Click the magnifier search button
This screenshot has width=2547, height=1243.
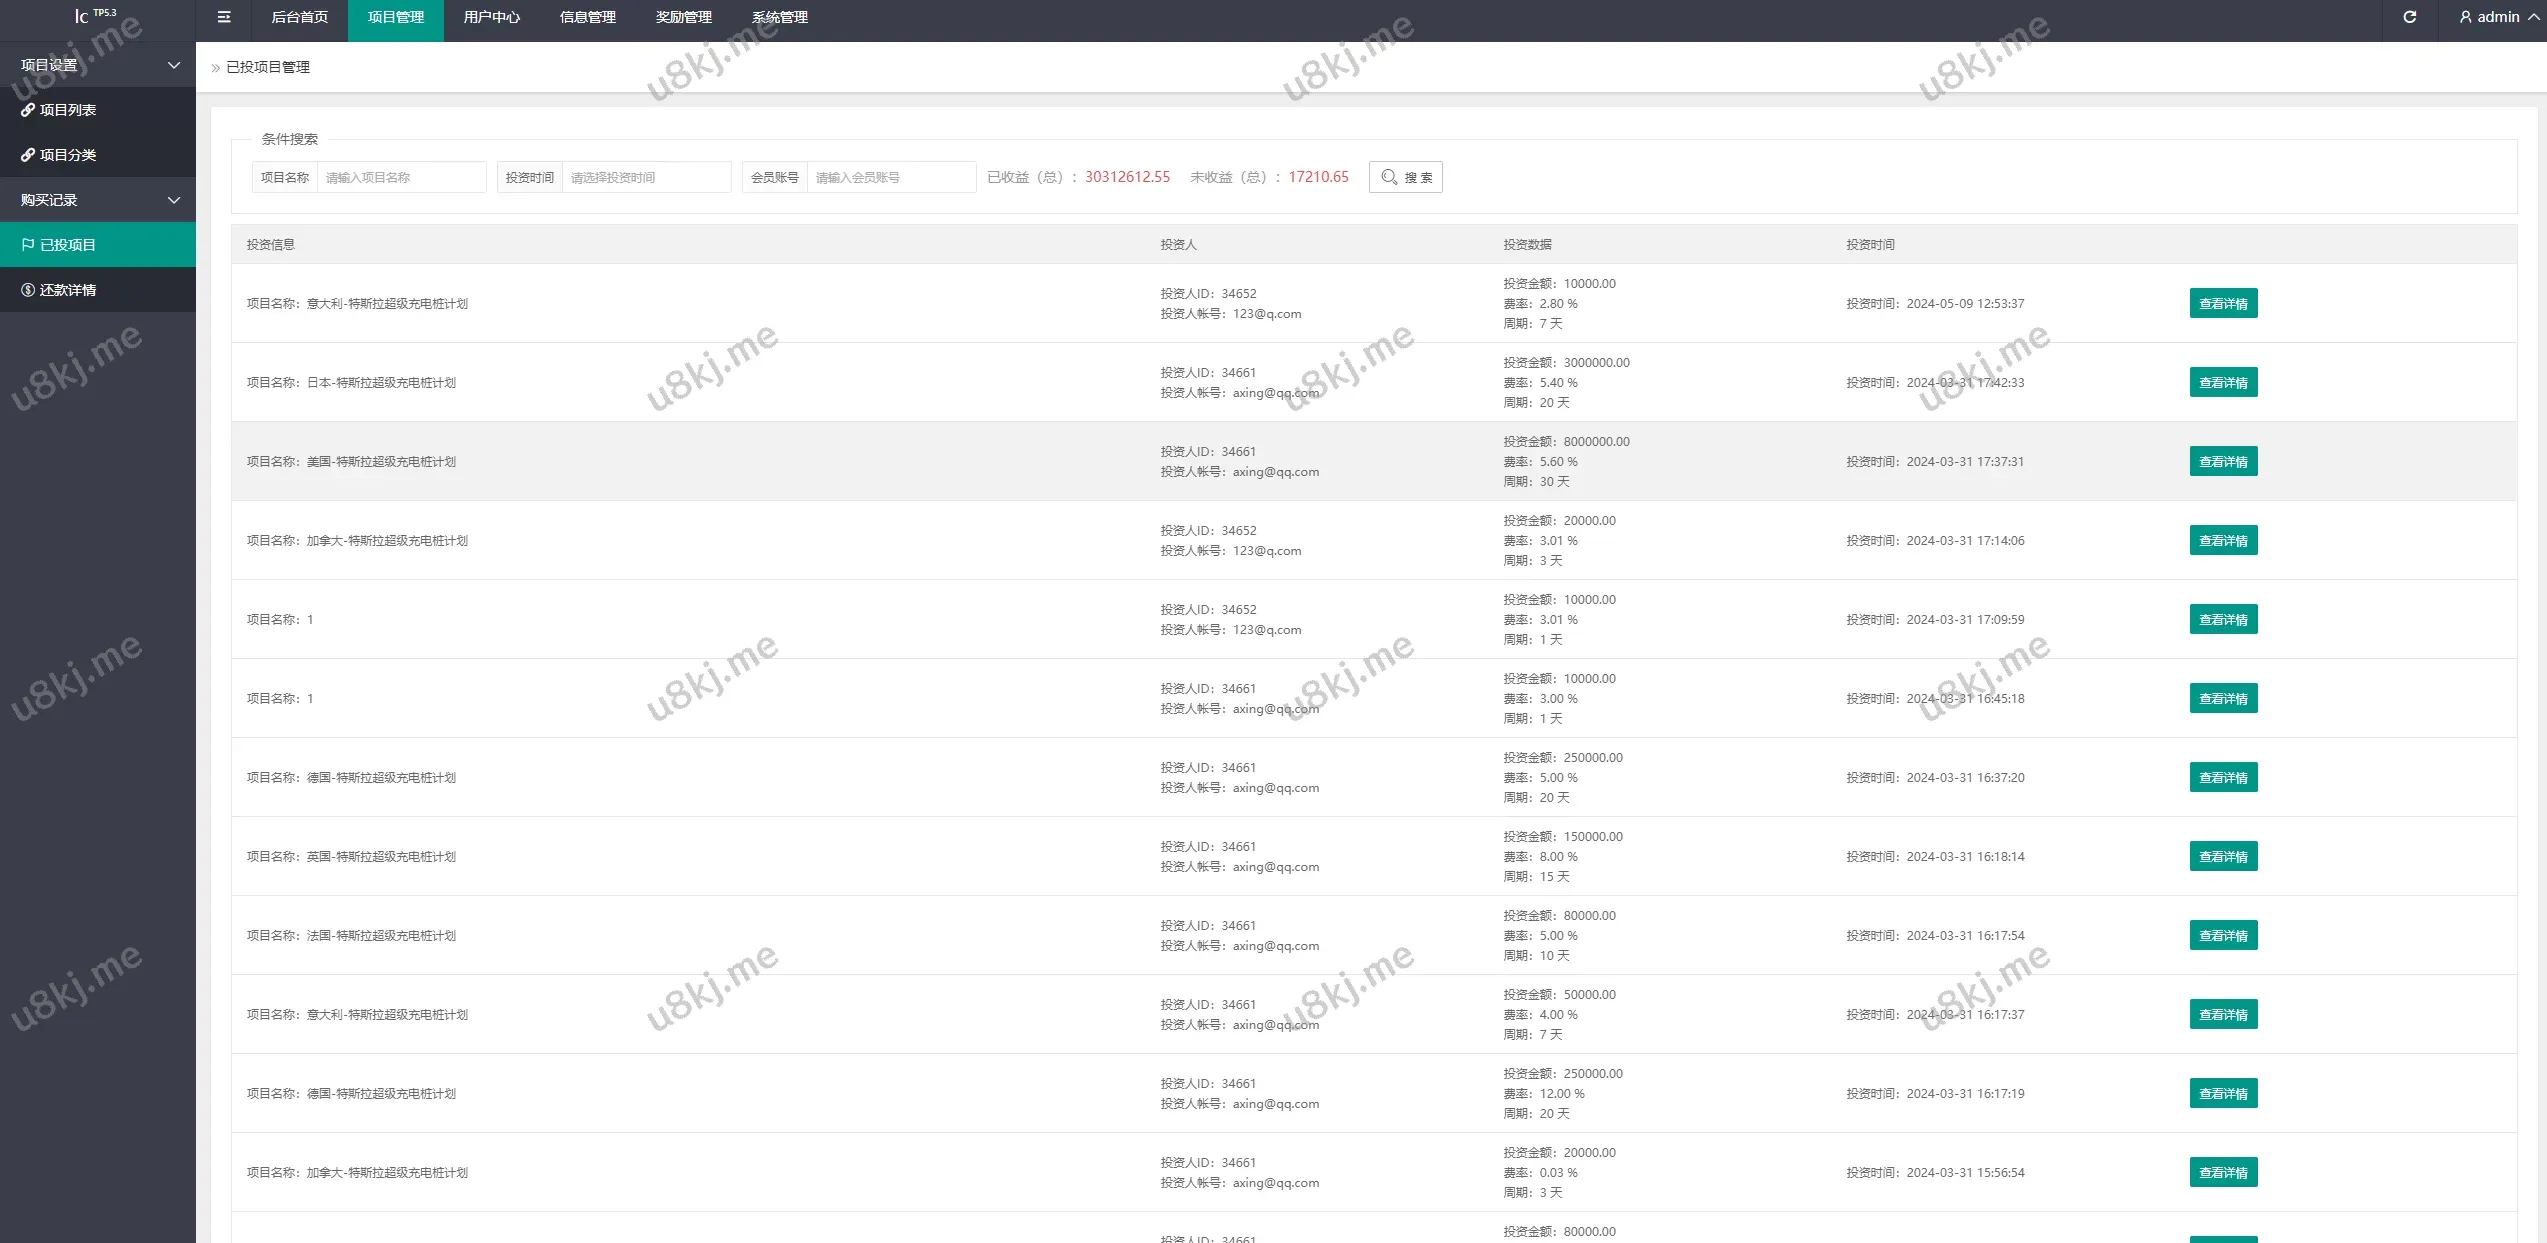tap(1405, 177)
